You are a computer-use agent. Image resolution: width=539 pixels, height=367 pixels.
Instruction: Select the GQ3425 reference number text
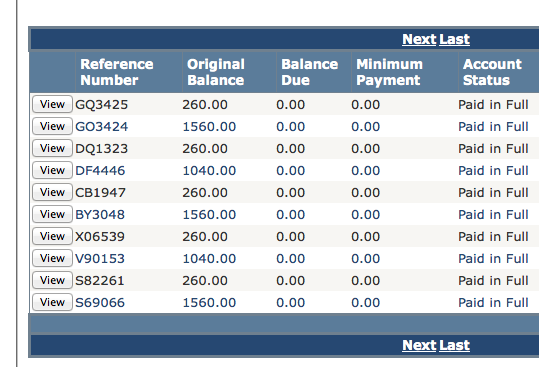point(101,105)
